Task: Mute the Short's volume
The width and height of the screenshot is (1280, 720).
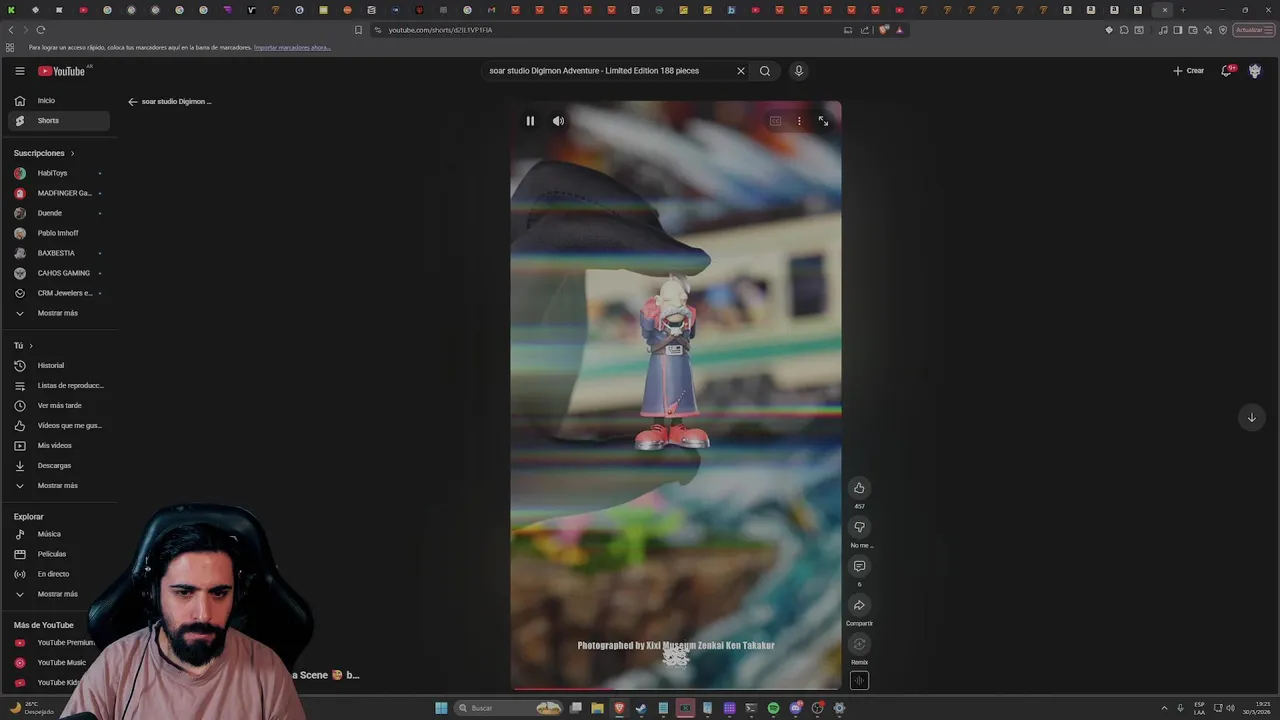Action: pyautogui.click(x=558, y=121)
